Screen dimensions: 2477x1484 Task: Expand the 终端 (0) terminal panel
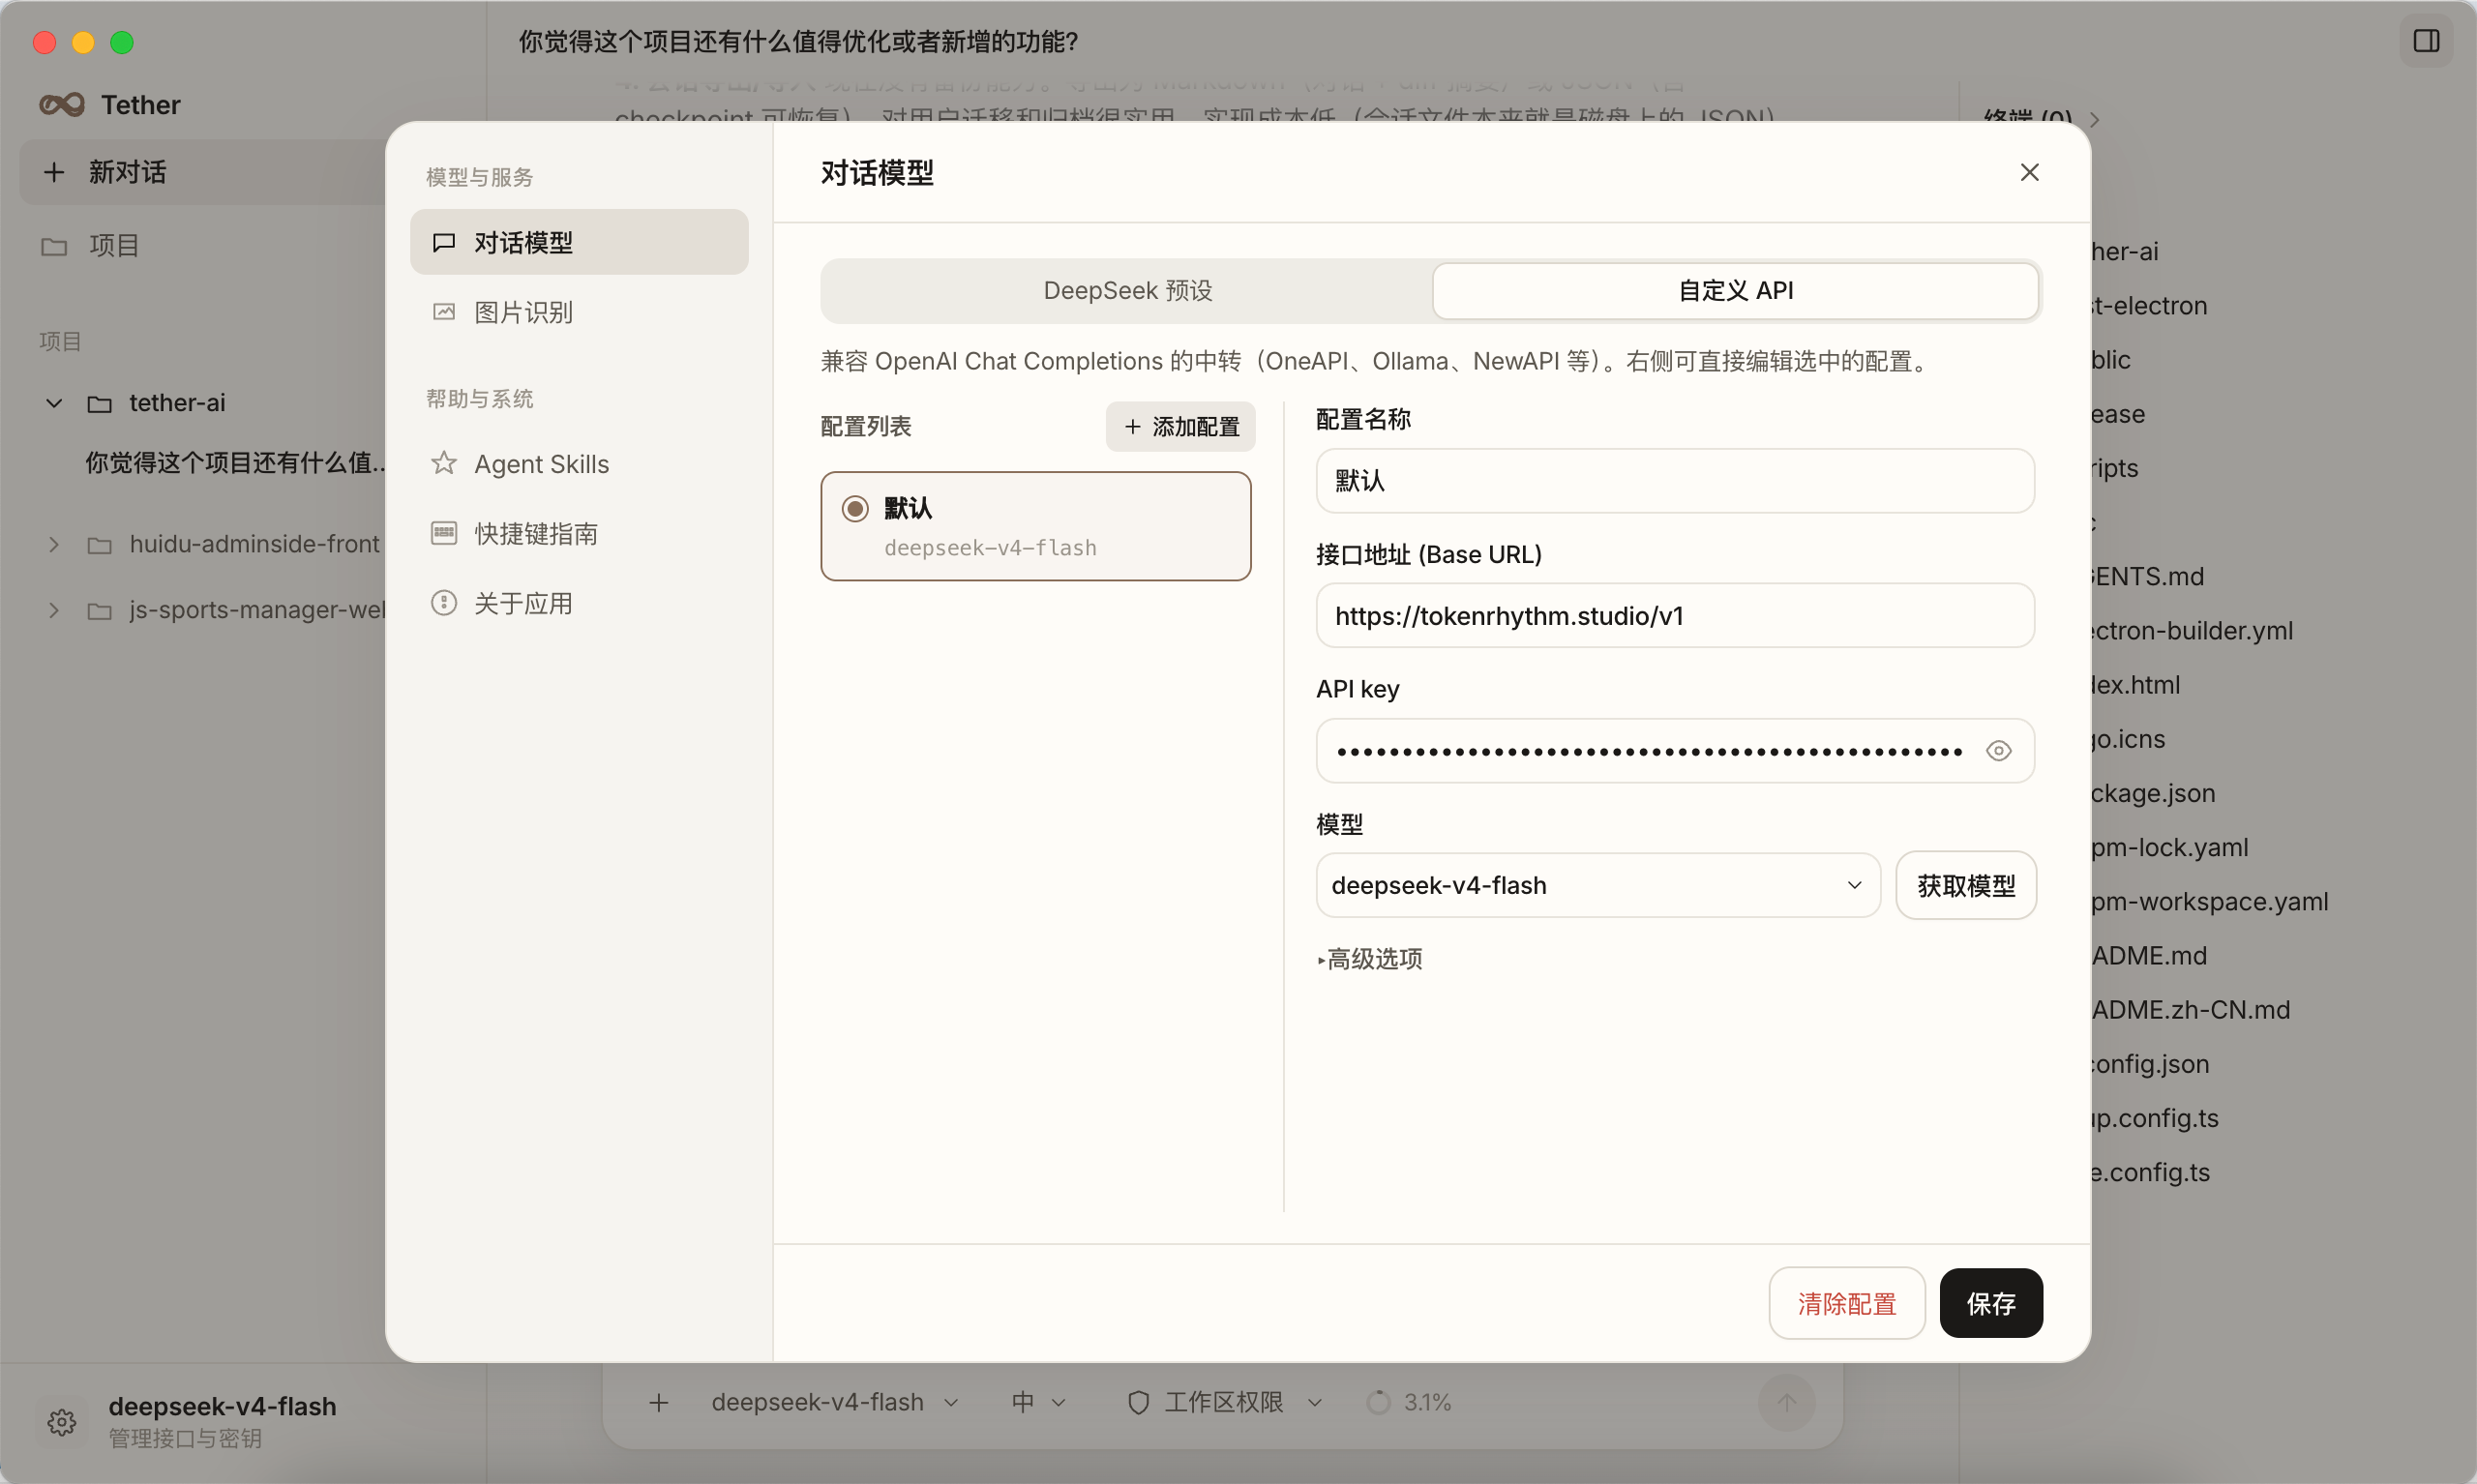[x=2040, y=118]
